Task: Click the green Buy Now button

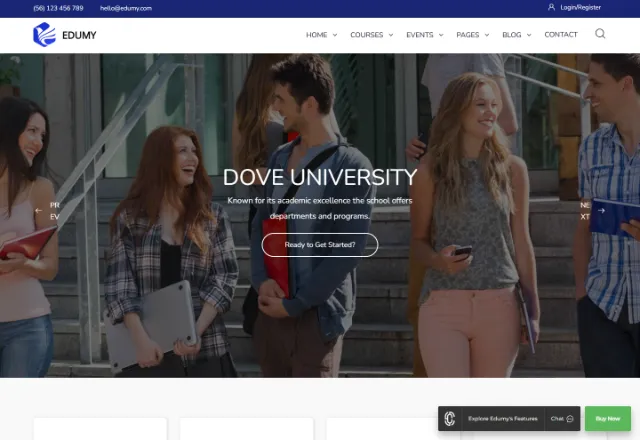Action: [x=608, y=418]
